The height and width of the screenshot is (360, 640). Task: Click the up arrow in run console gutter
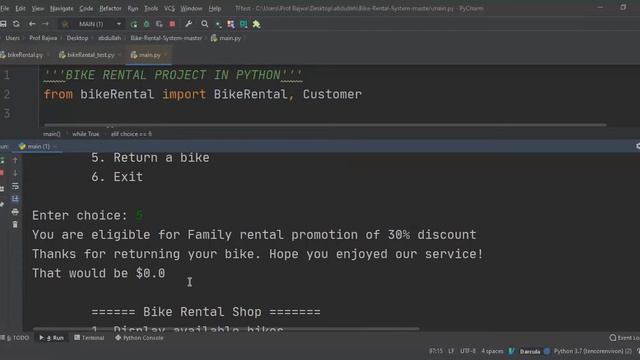coord(15,160)
